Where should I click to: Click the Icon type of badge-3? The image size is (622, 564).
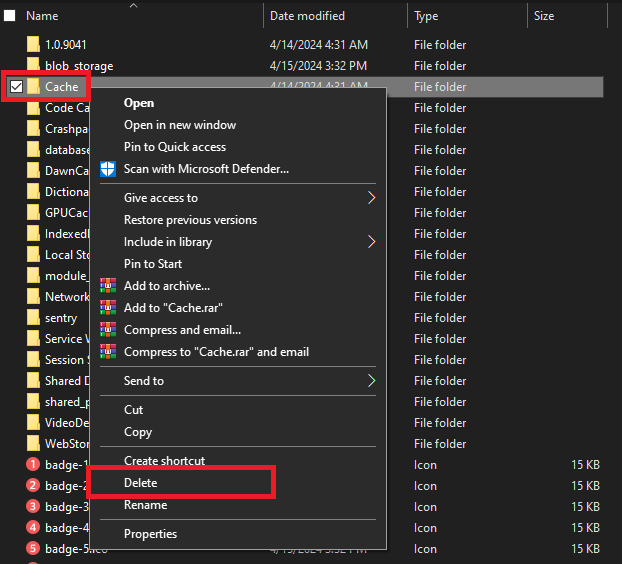coord(425,507)
